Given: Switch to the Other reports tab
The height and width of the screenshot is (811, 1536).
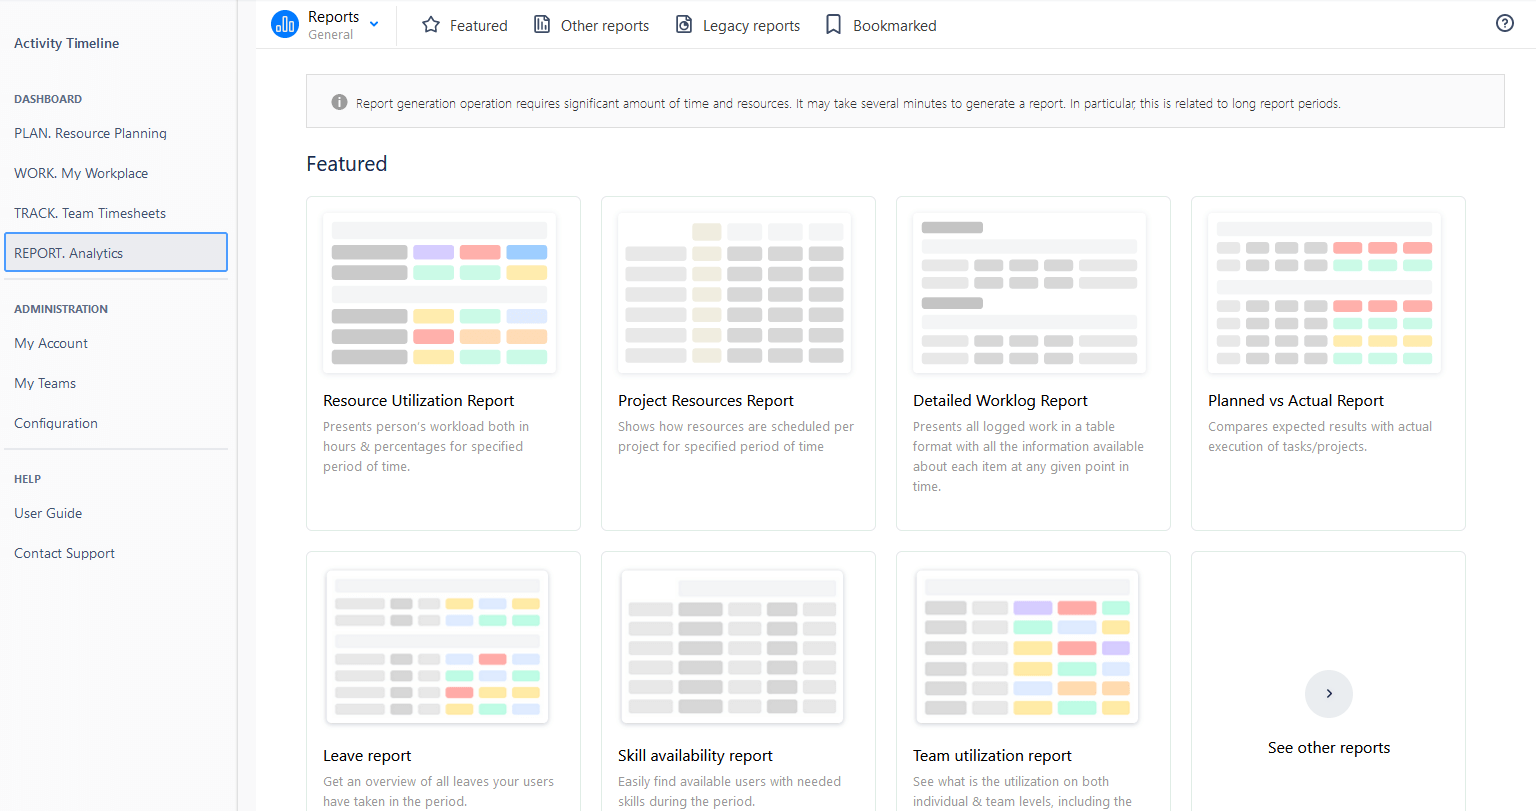Looking at the screenshot, I should tap(591, 25).
